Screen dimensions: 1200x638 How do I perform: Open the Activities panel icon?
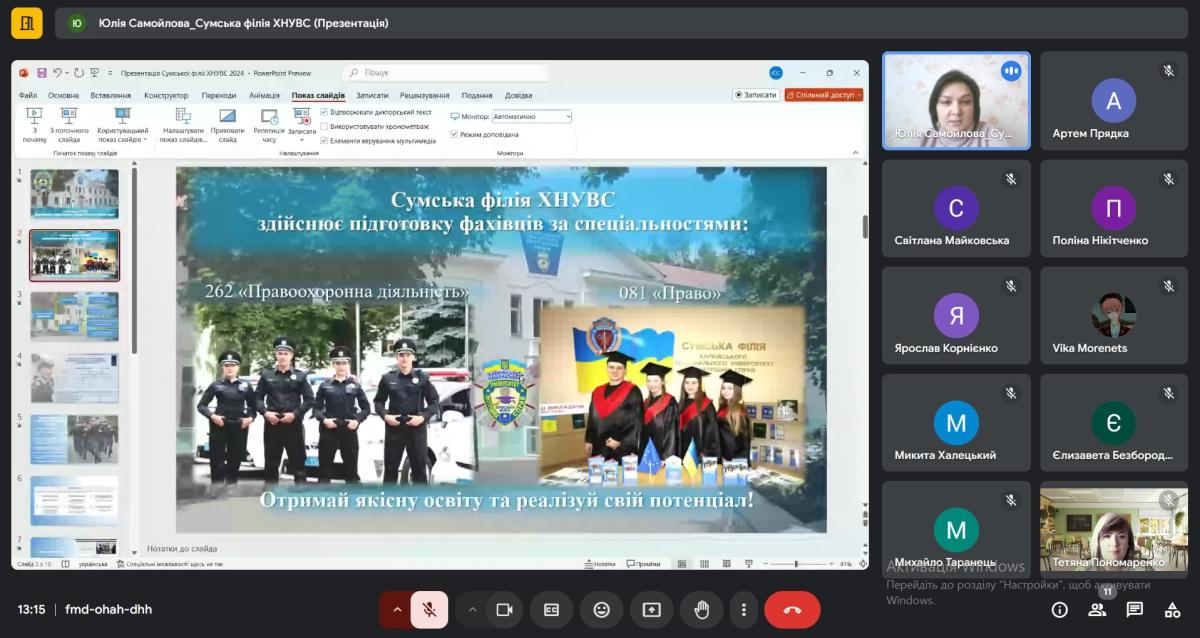tap(1173, 610)
